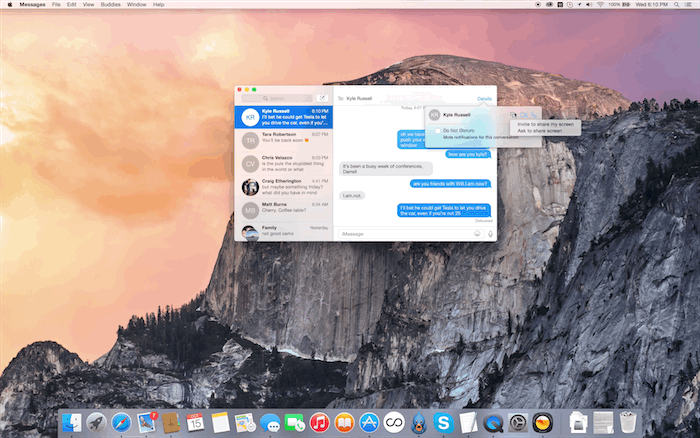This screenshot has height=438, width=700.
Task: Start a FaceTime video call with Kyle
Action: 523,115
